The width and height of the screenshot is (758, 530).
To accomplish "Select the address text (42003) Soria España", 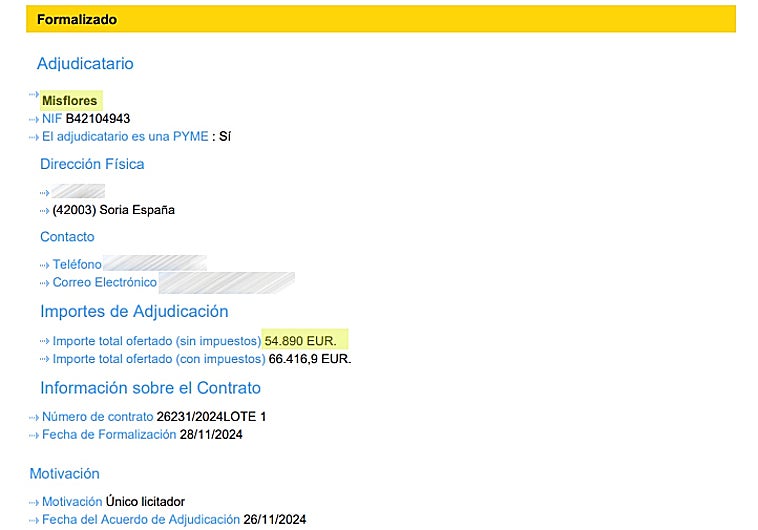I will pos(114,210).
